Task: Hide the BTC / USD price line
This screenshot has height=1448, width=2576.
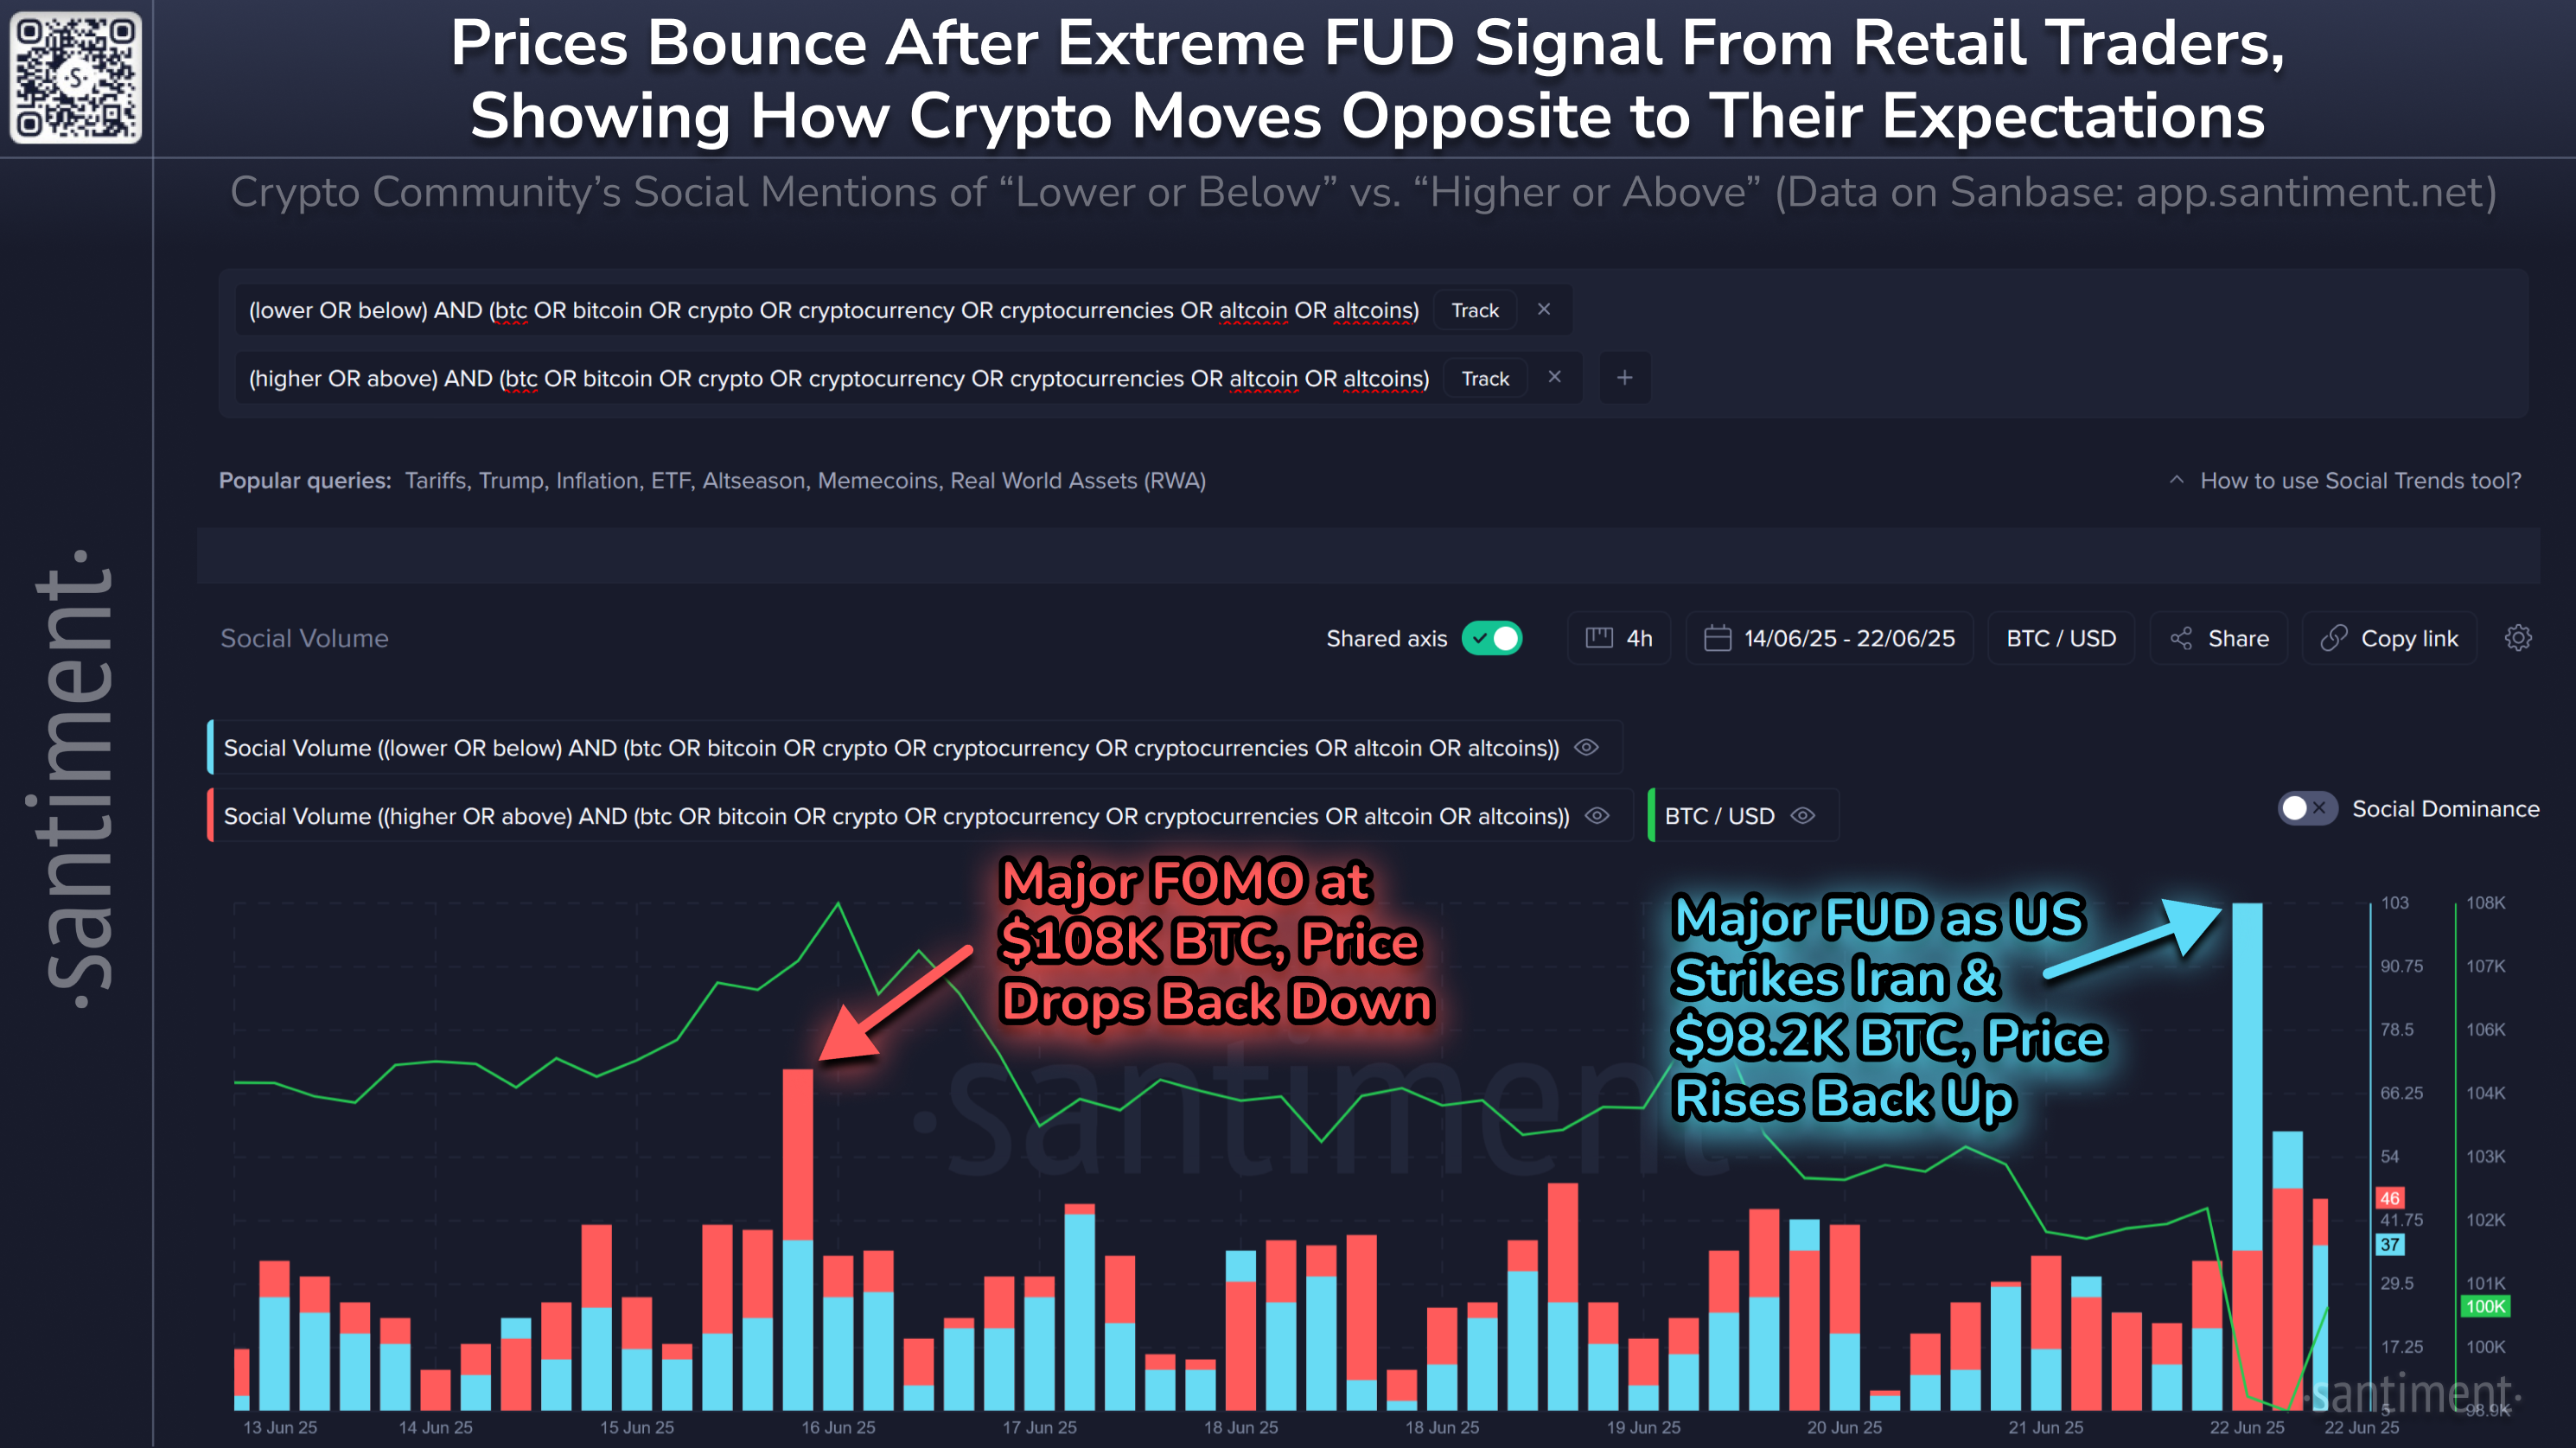Action: pos(1802,816)
